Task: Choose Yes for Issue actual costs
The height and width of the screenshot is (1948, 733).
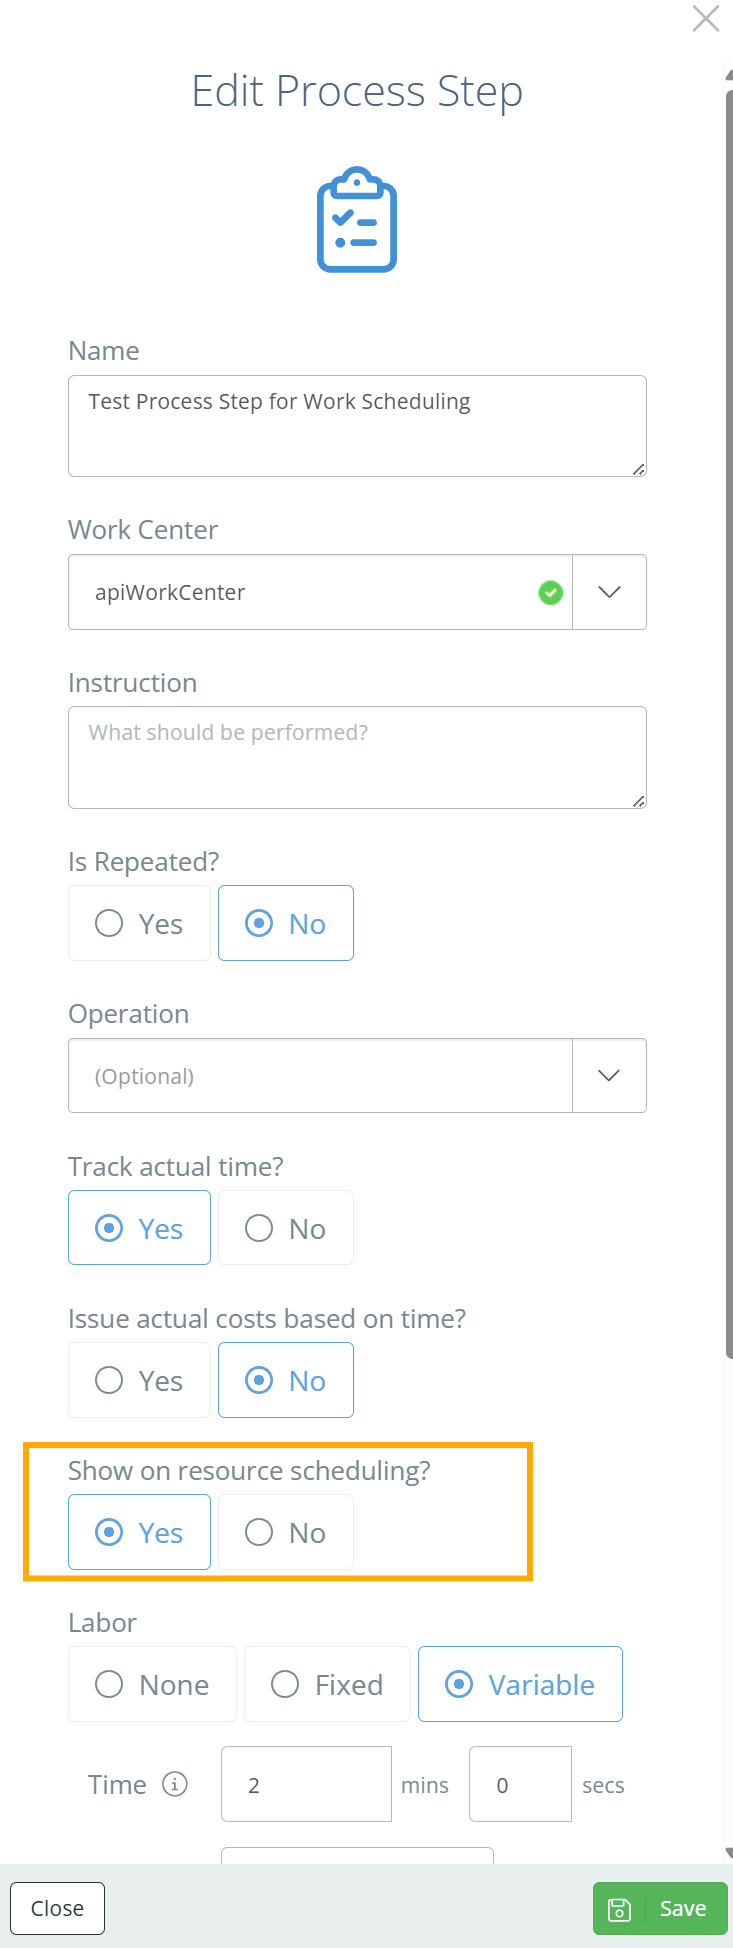Action: [139, 1380]
